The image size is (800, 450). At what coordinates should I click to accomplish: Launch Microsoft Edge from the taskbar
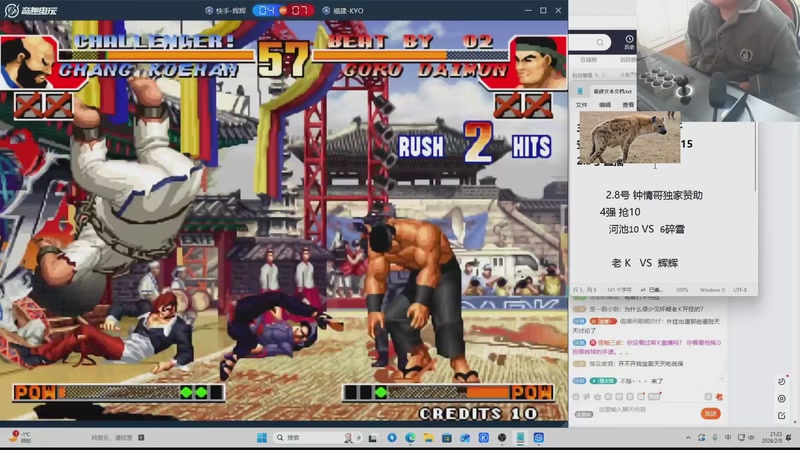[410, 438]
